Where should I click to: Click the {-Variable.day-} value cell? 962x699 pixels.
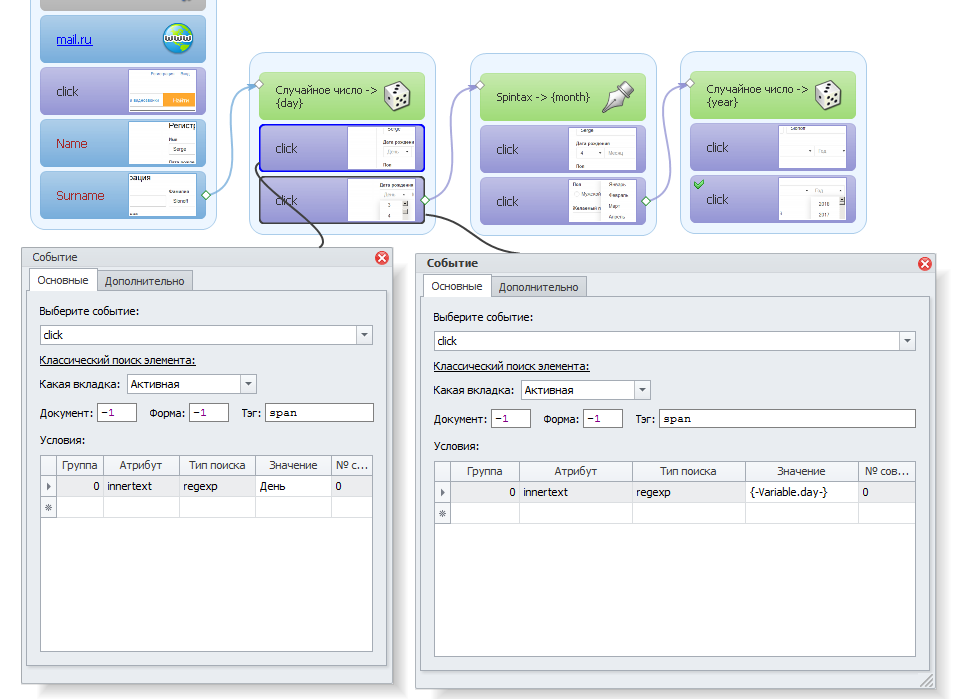pyautogui.click(x=801, y=492)
